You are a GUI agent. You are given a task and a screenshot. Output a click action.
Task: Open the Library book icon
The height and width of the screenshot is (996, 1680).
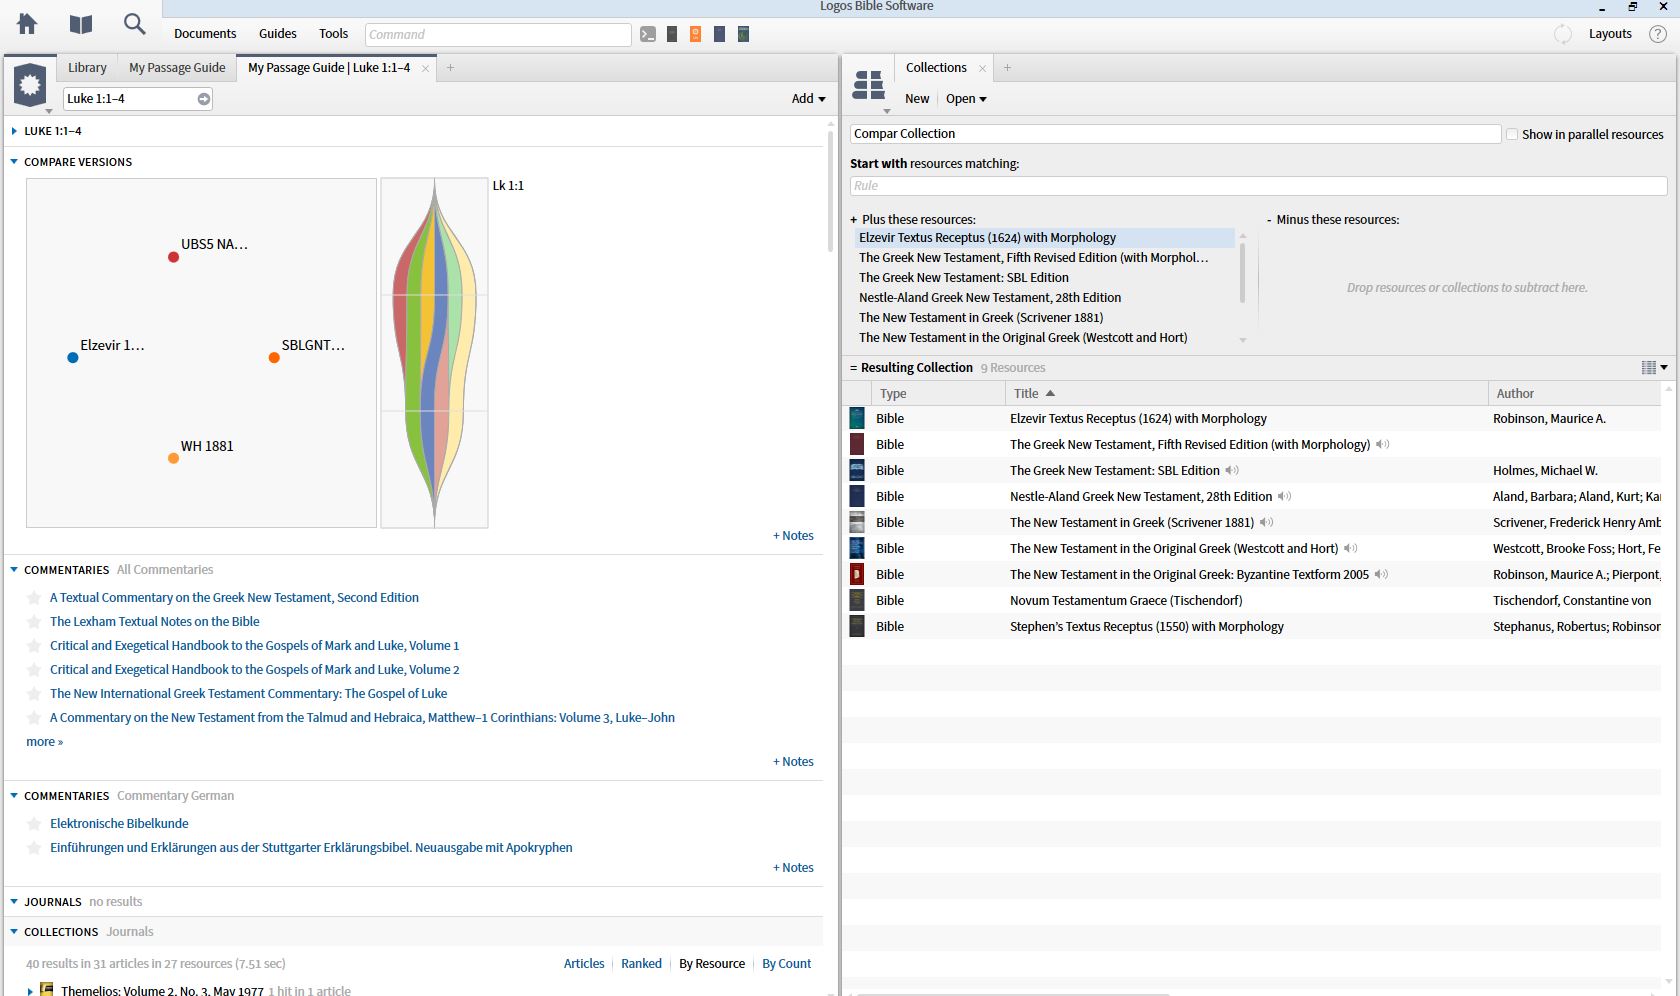(81, 24)
